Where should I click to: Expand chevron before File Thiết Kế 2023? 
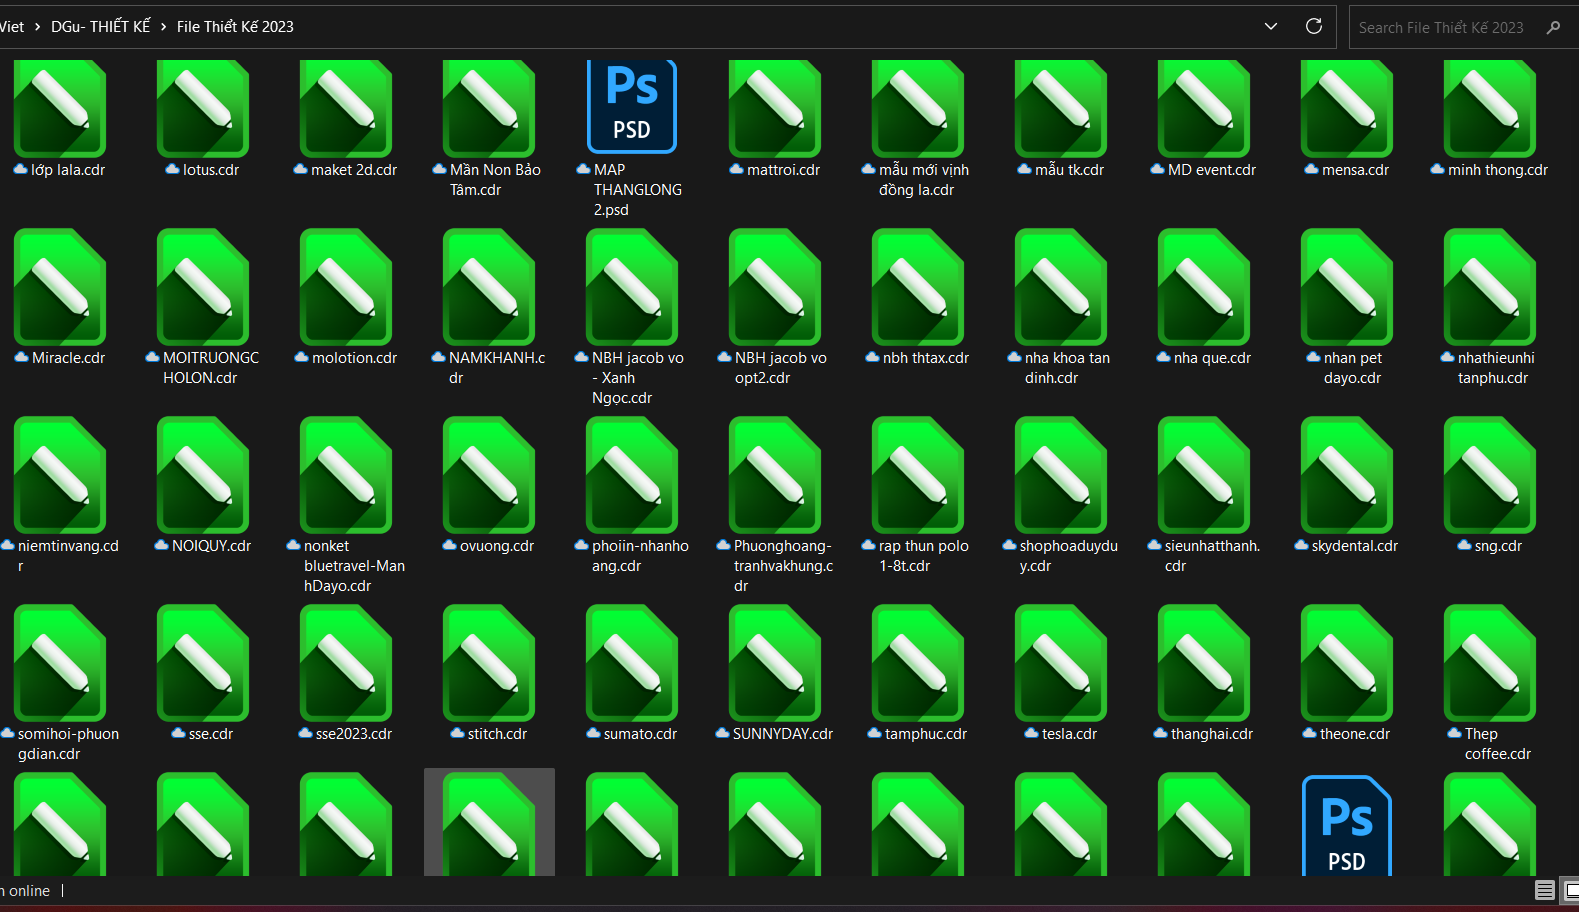click(x=163, y=27)
